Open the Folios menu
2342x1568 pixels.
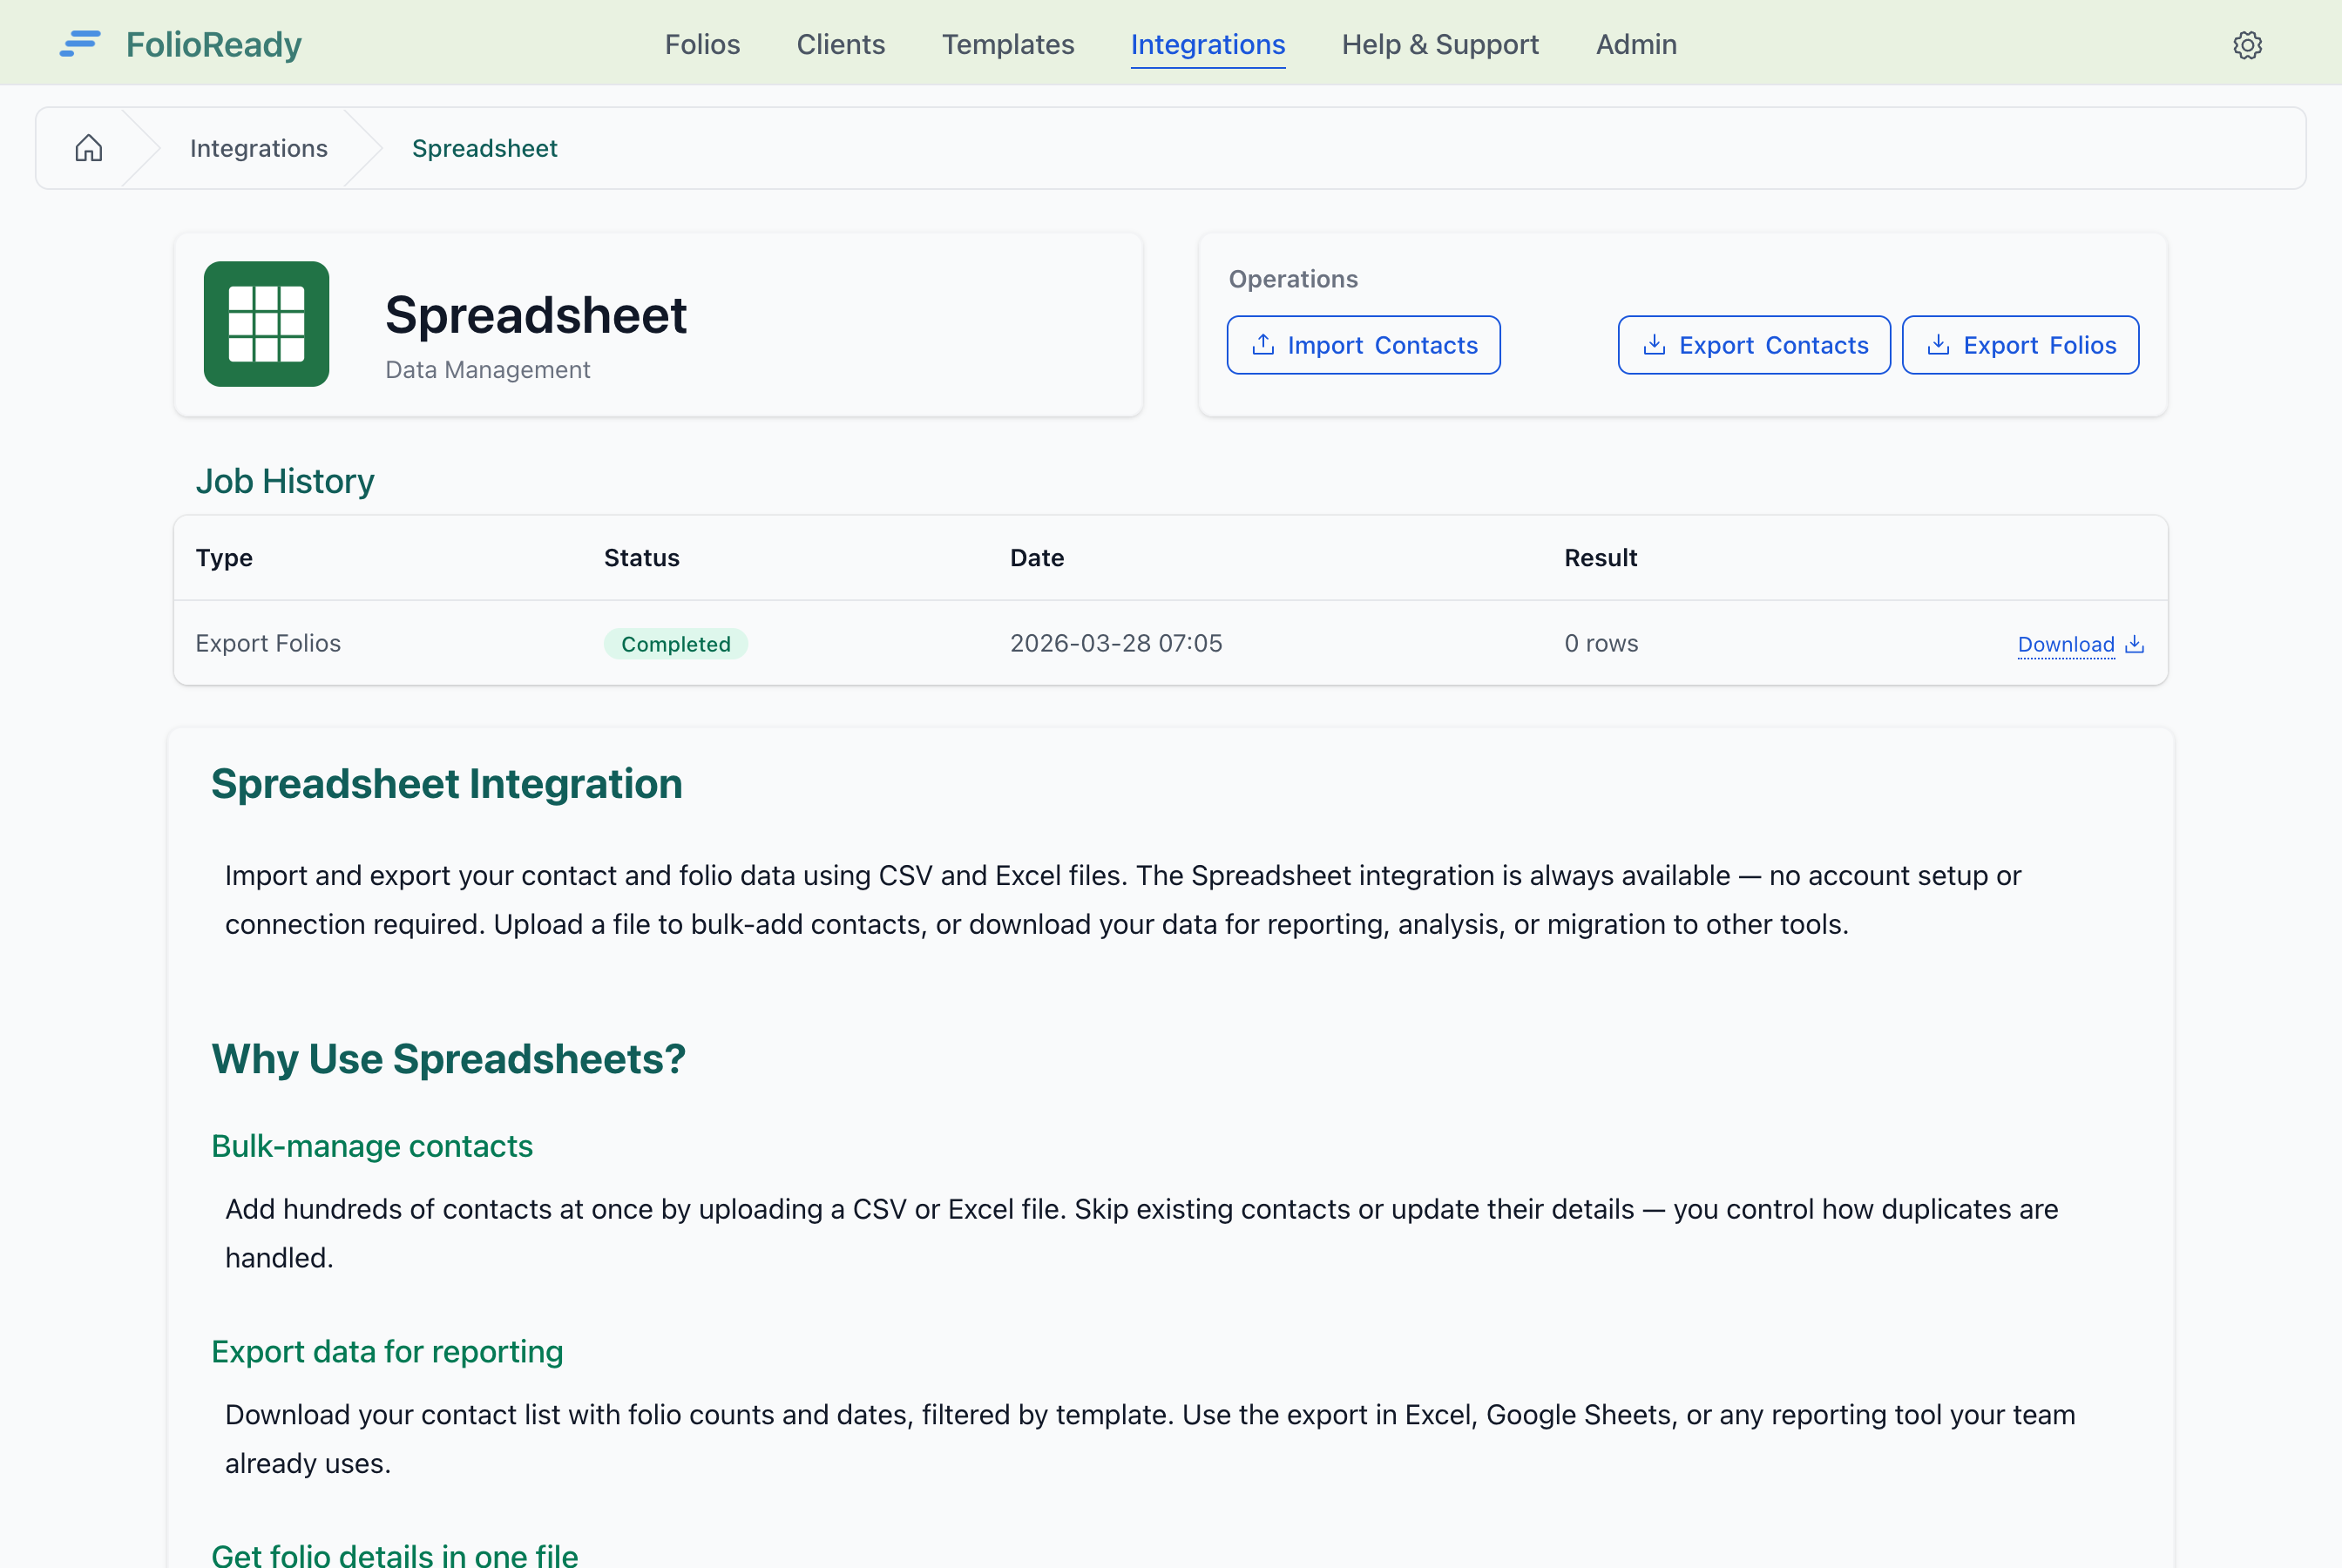click(702, 44)
